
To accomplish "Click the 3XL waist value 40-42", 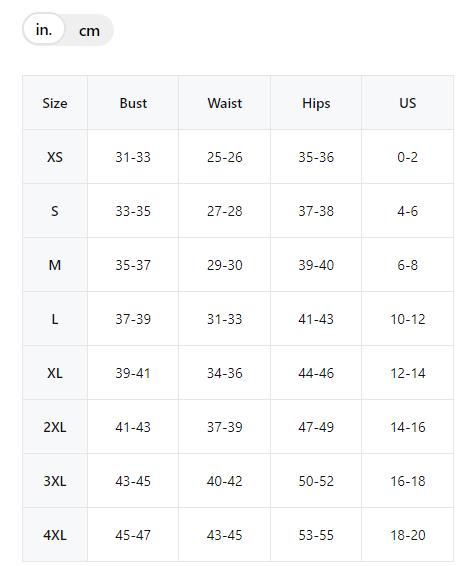I will click(x=224, y=481).
